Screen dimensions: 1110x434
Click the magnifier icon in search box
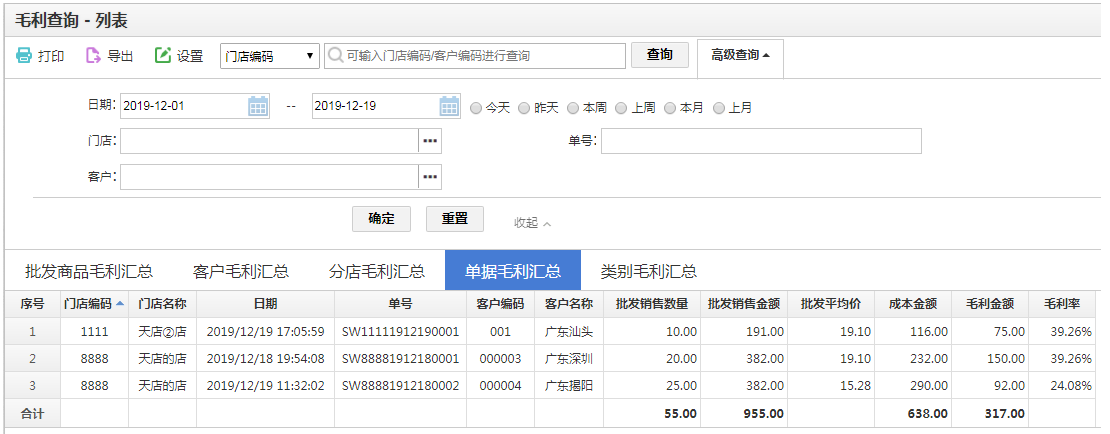[336, 55]
